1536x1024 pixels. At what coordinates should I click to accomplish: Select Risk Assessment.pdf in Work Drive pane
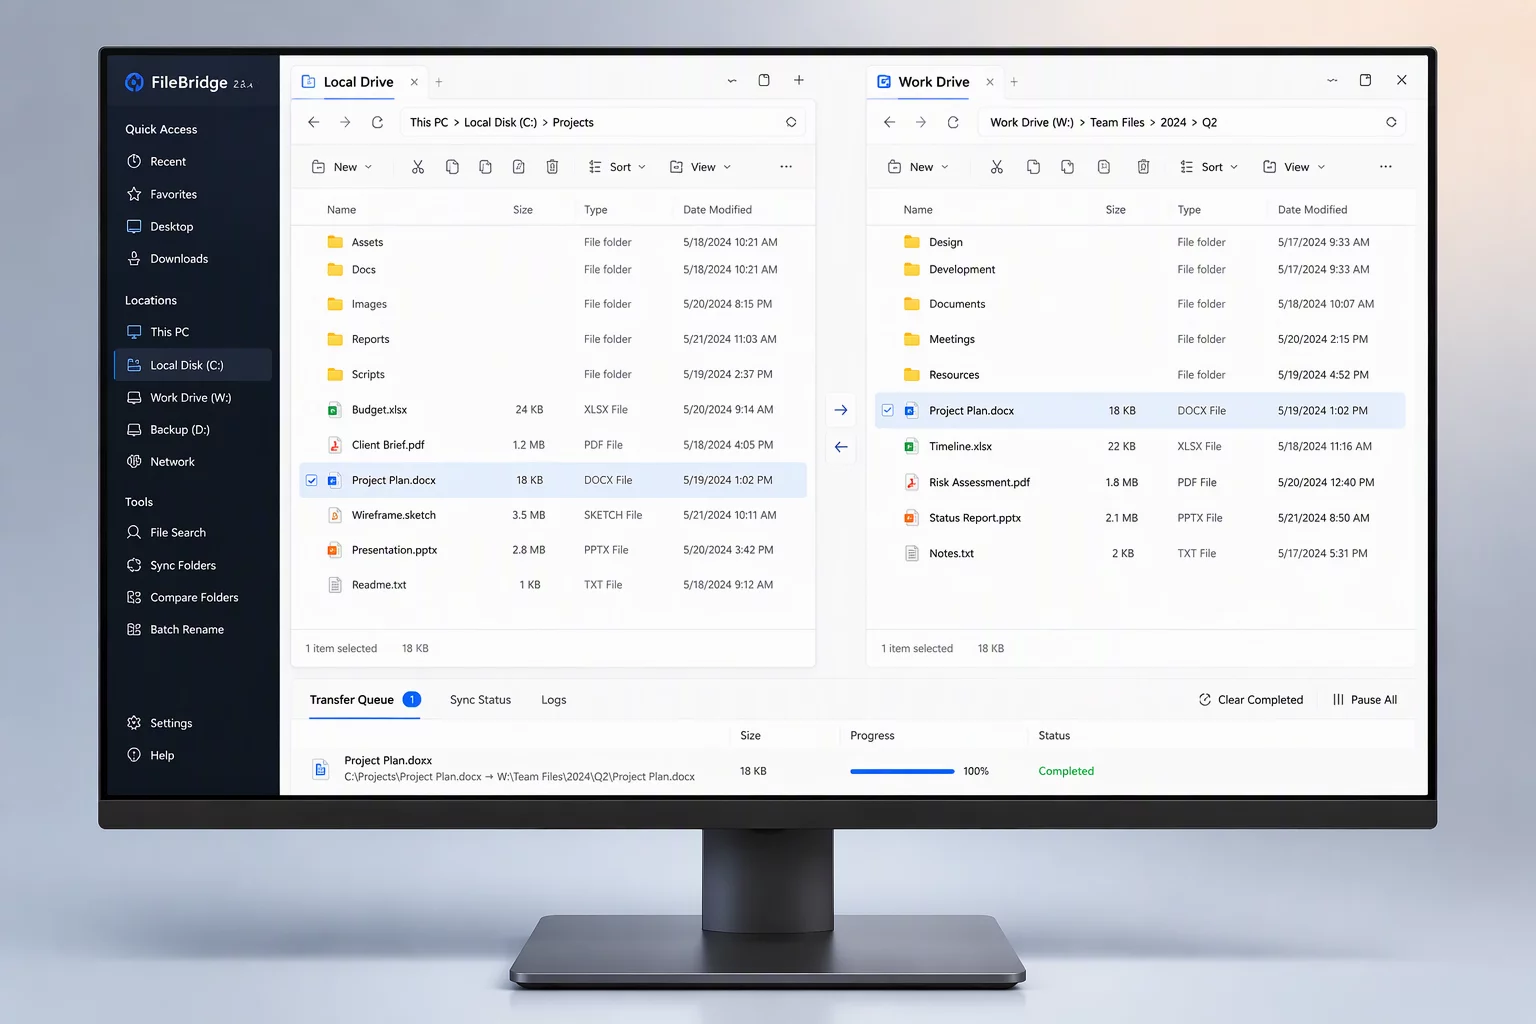(x=1140, y=482)
